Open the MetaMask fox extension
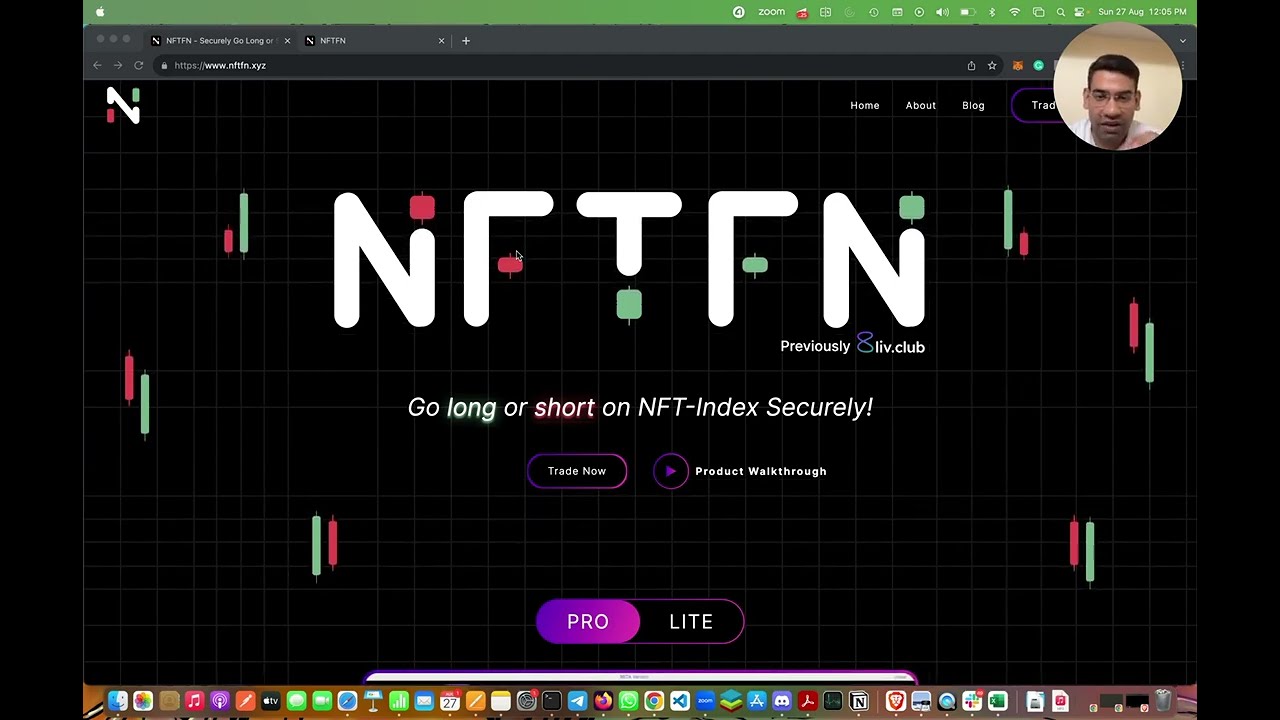 point(1018,65)
